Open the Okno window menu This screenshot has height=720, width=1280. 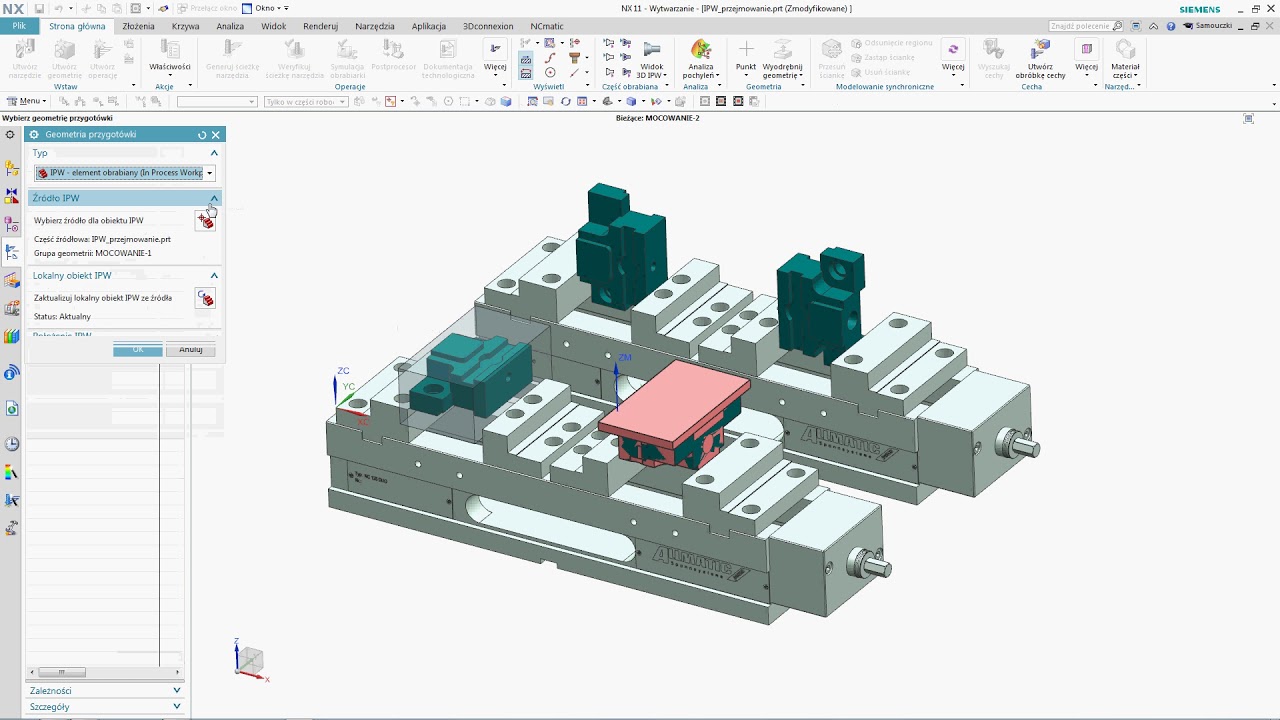tap(265, 8)
